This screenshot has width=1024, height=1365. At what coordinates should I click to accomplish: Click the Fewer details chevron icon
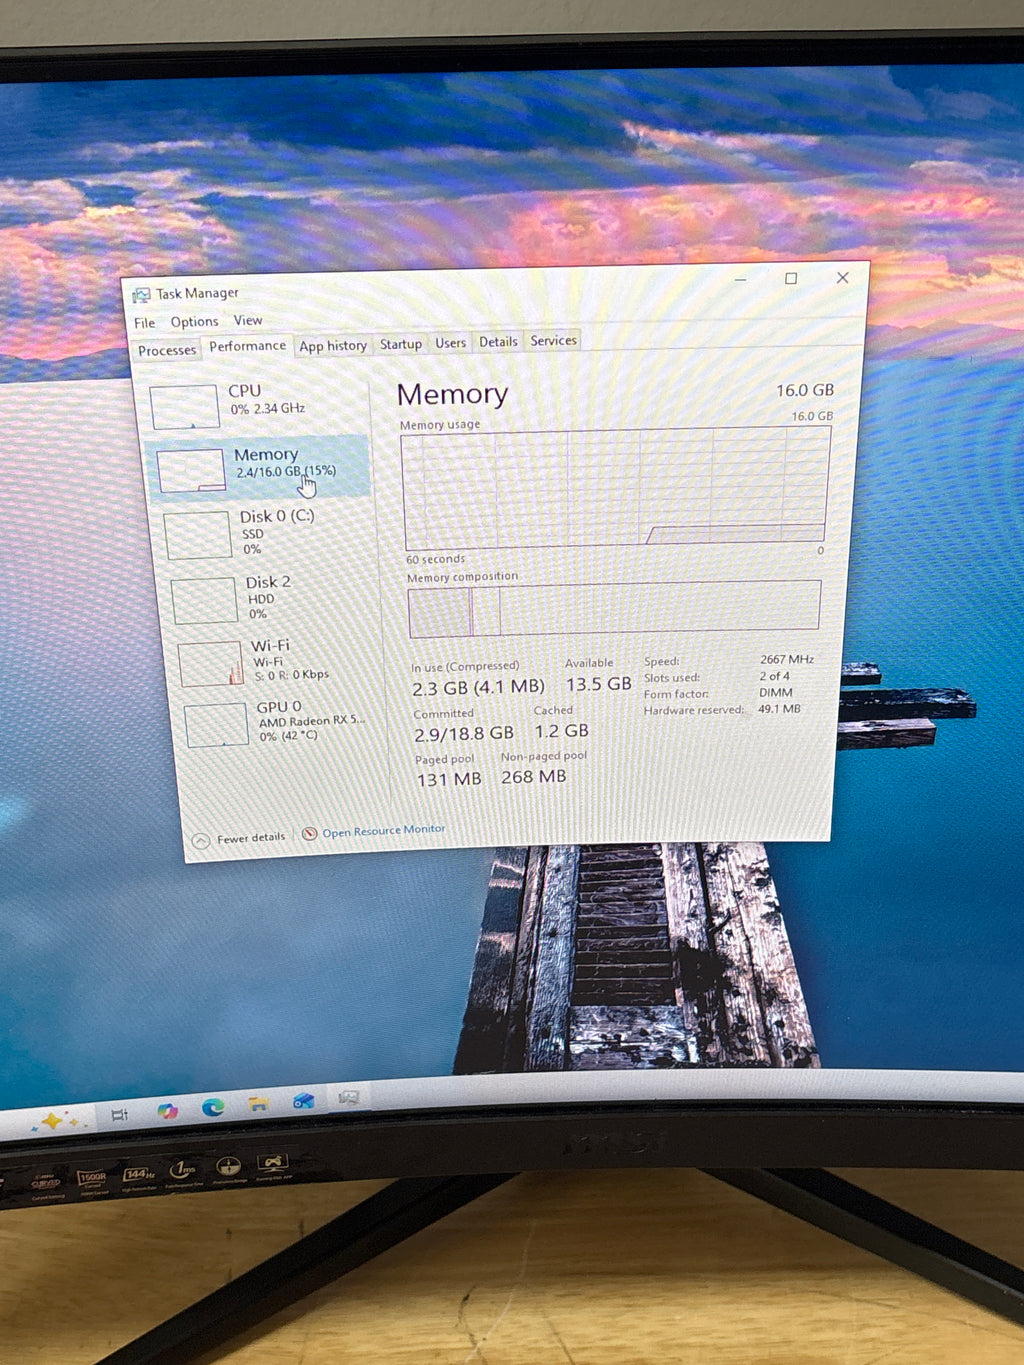[x=201, y=840]
